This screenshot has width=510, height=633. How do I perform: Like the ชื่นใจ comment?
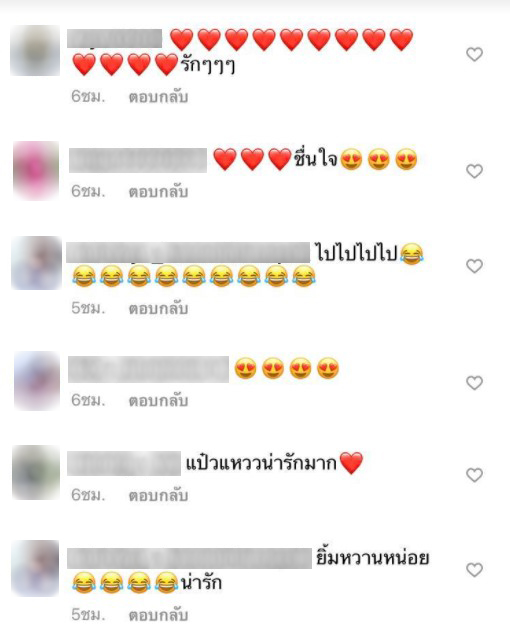[474, 171]
